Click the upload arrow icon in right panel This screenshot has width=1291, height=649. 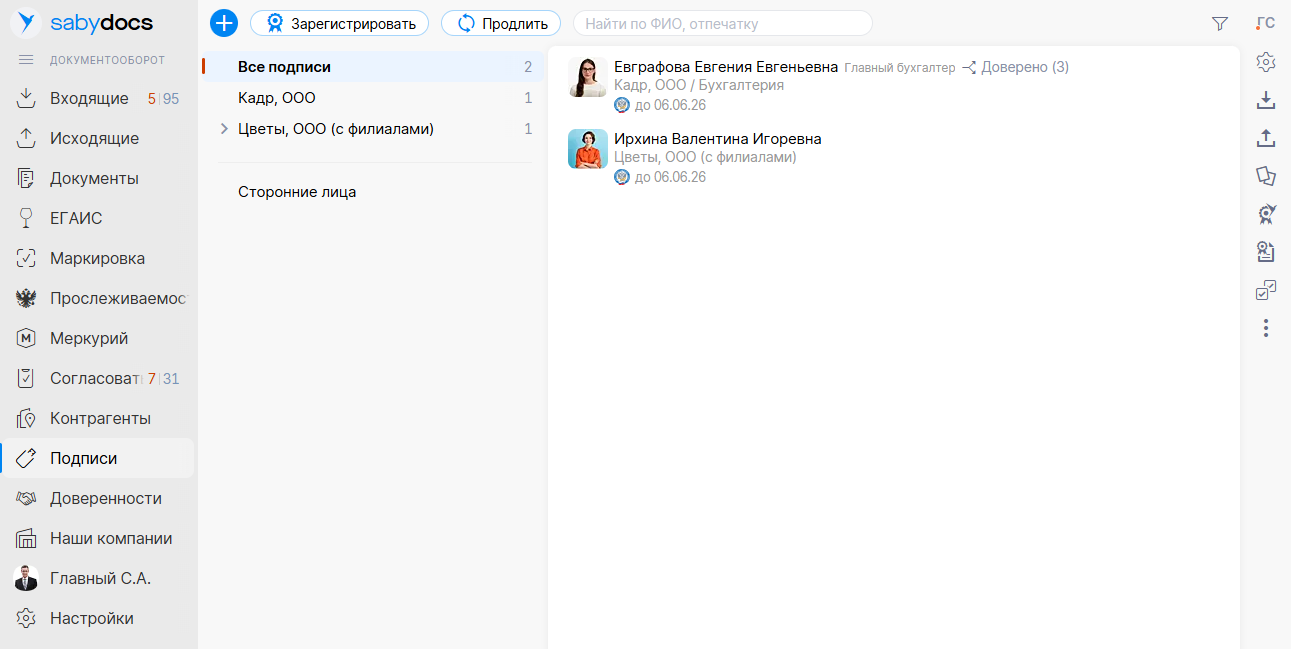pyautogui.click(x=1265, y=138)
